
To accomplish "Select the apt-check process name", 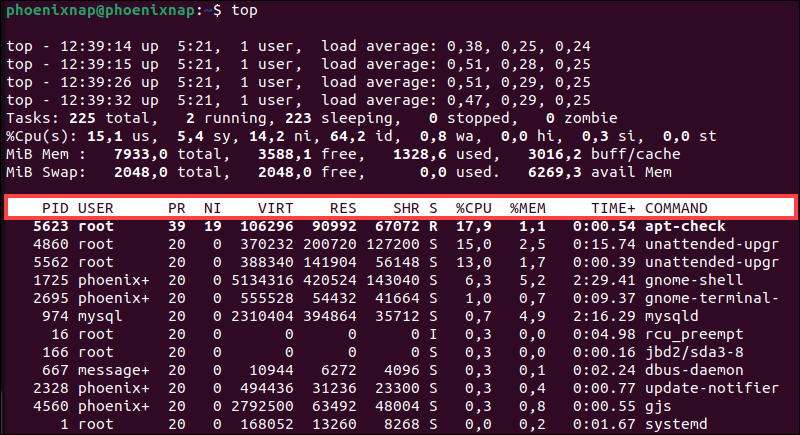I will click(685, 226).
